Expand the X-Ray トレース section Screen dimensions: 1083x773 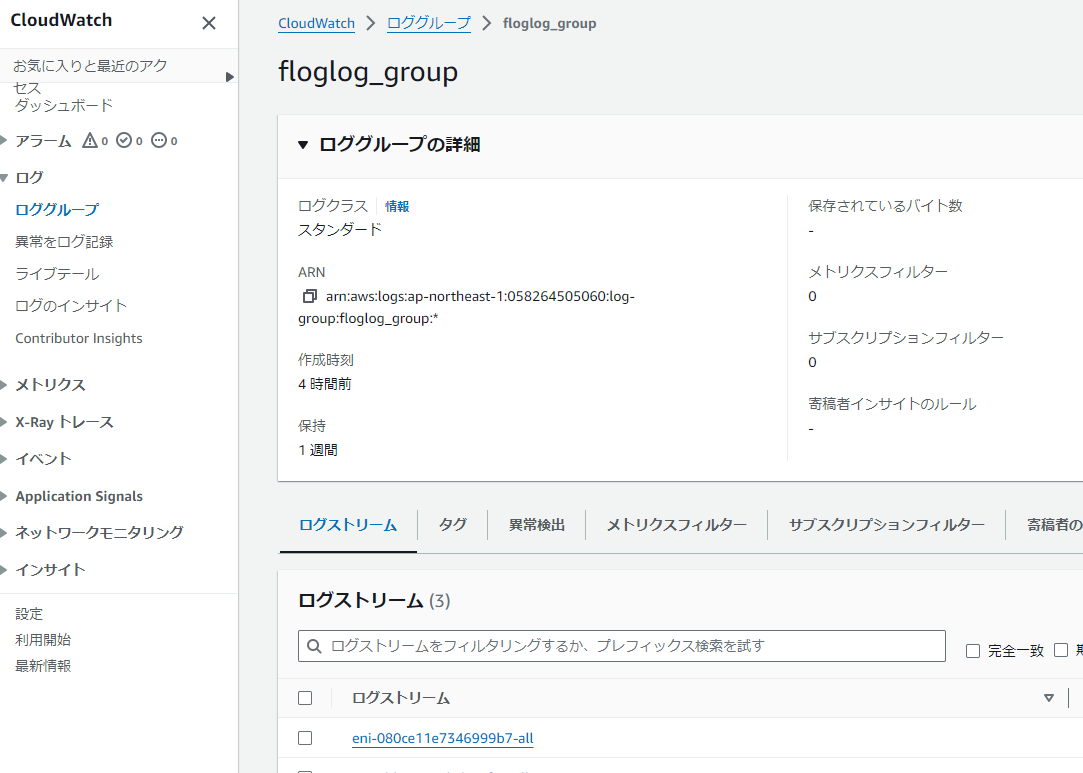pyautogui.click(x=3, y=422)
